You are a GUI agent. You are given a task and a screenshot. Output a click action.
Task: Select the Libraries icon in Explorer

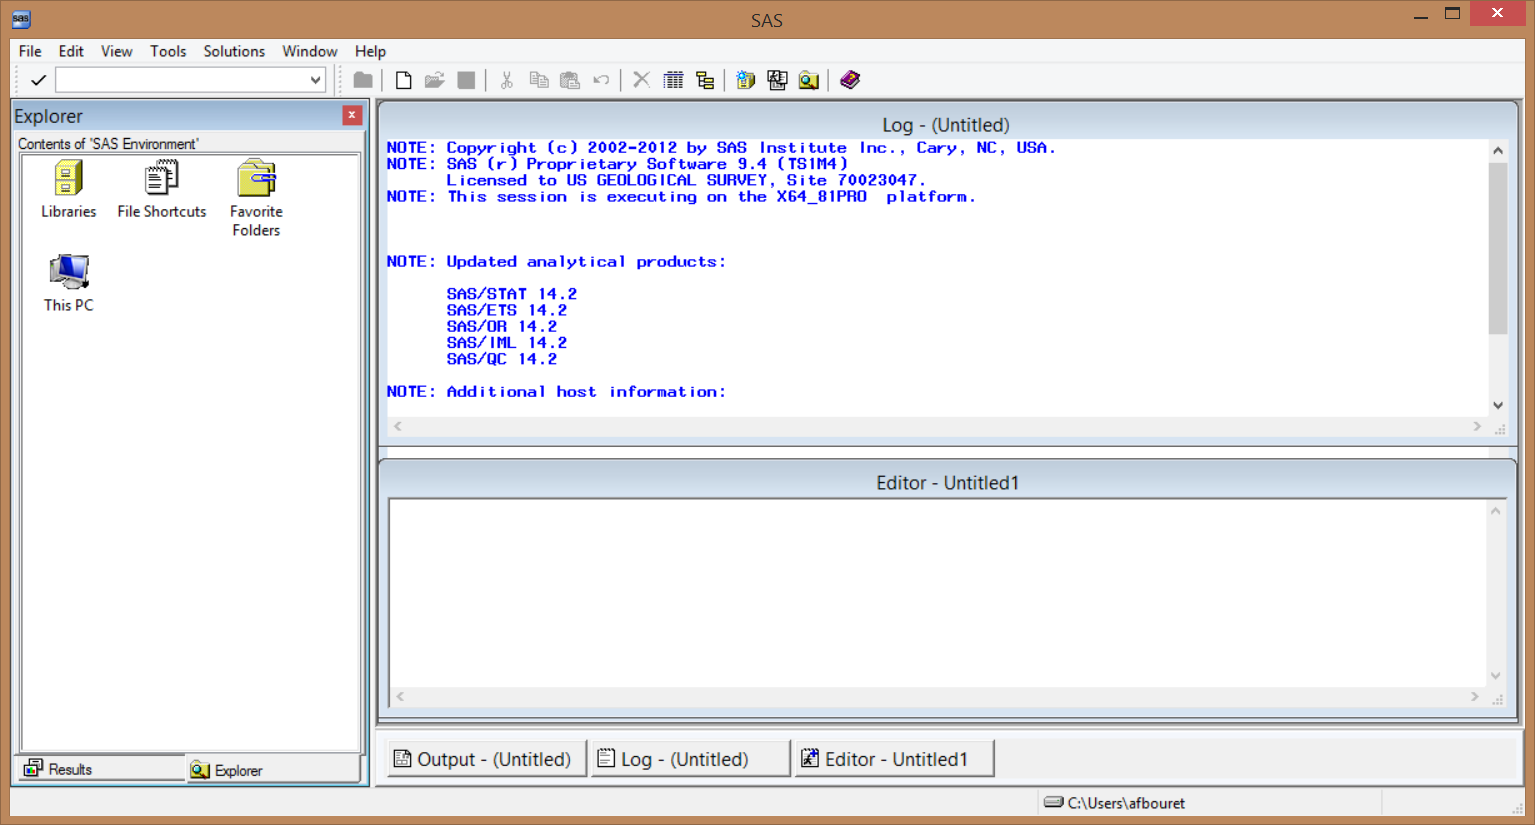tap(68, 189)
